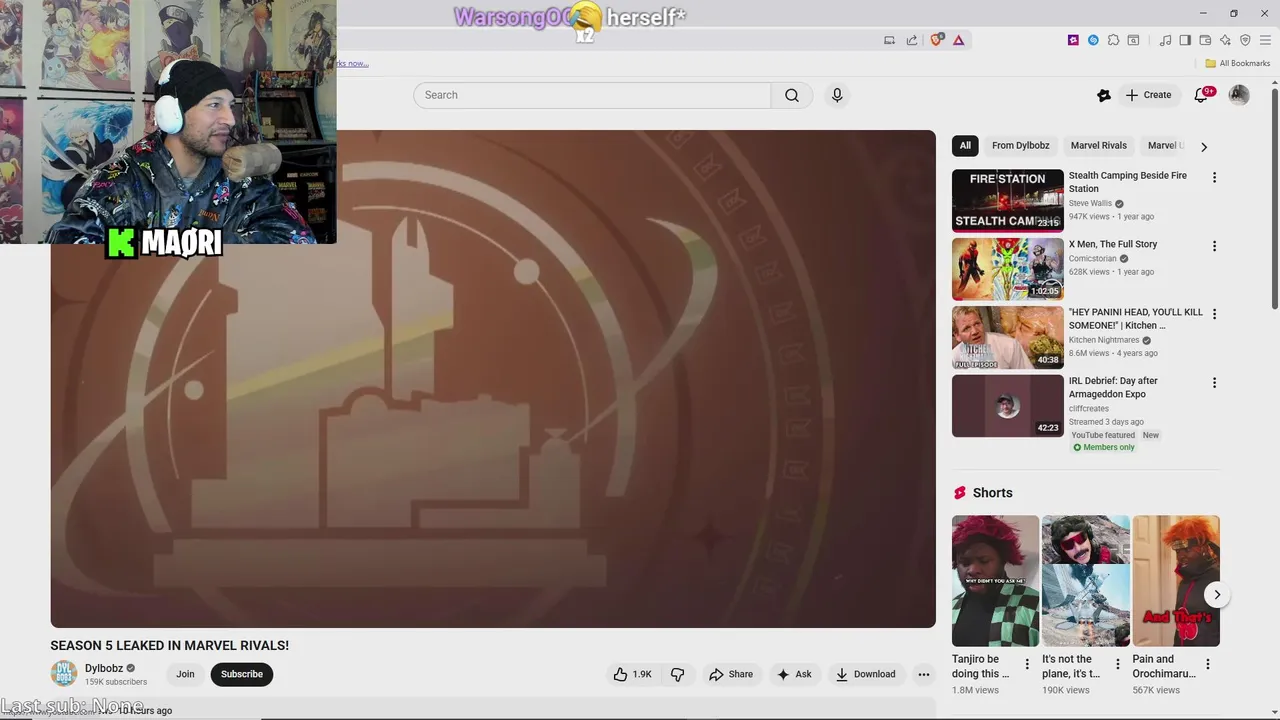This screenshot has width=1280, height=720.
Task: Open the extensions puzzle icon
Action: point(1113,40)
